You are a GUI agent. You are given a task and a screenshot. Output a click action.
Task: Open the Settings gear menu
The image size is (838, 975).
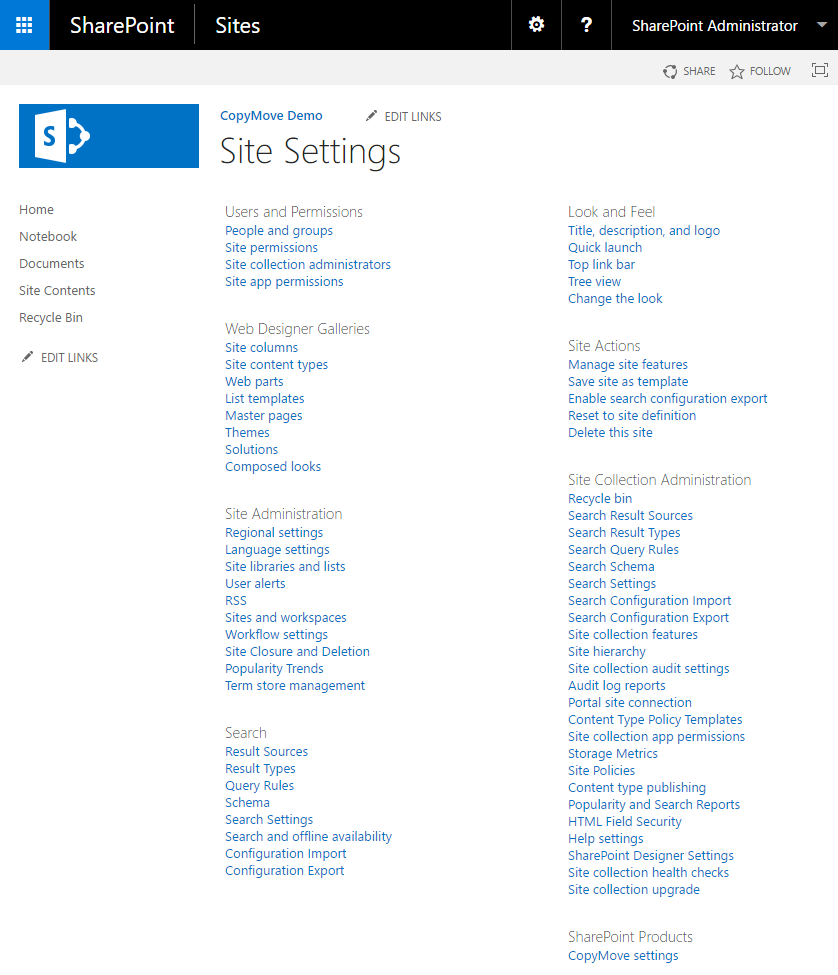536,24
